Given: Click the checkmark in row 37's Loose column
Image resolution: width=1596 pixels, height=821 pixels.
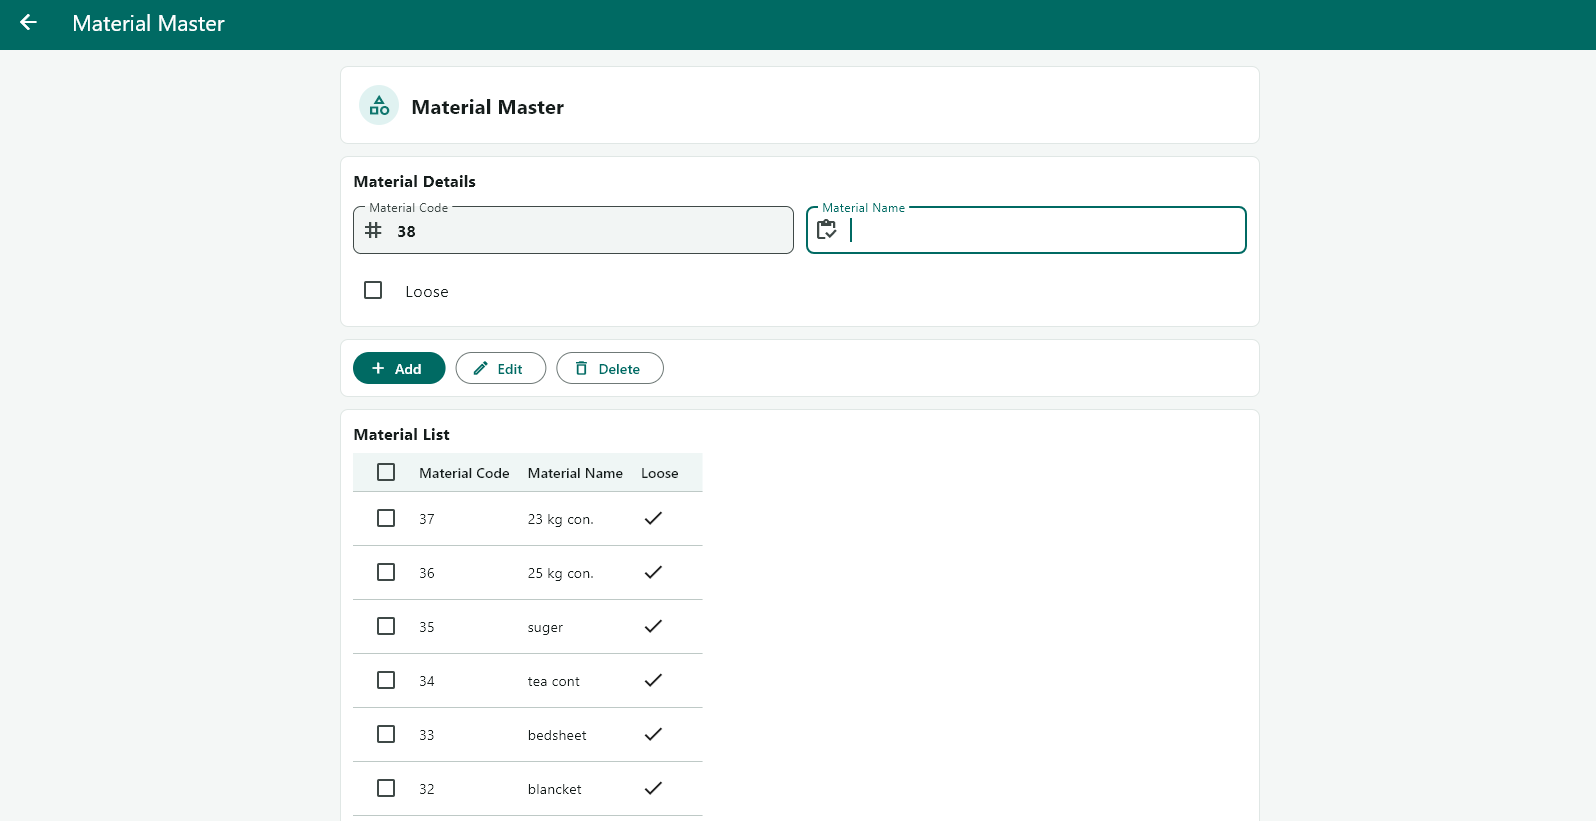Looking at the screenshot, I should pos(653,518).
